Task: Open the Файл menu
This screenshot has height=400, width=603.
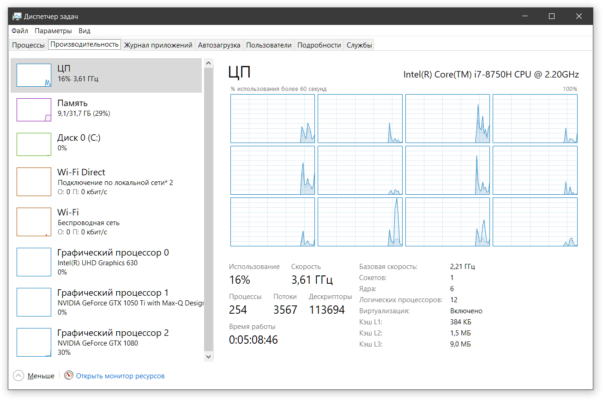Action: [x=20, y=31]
